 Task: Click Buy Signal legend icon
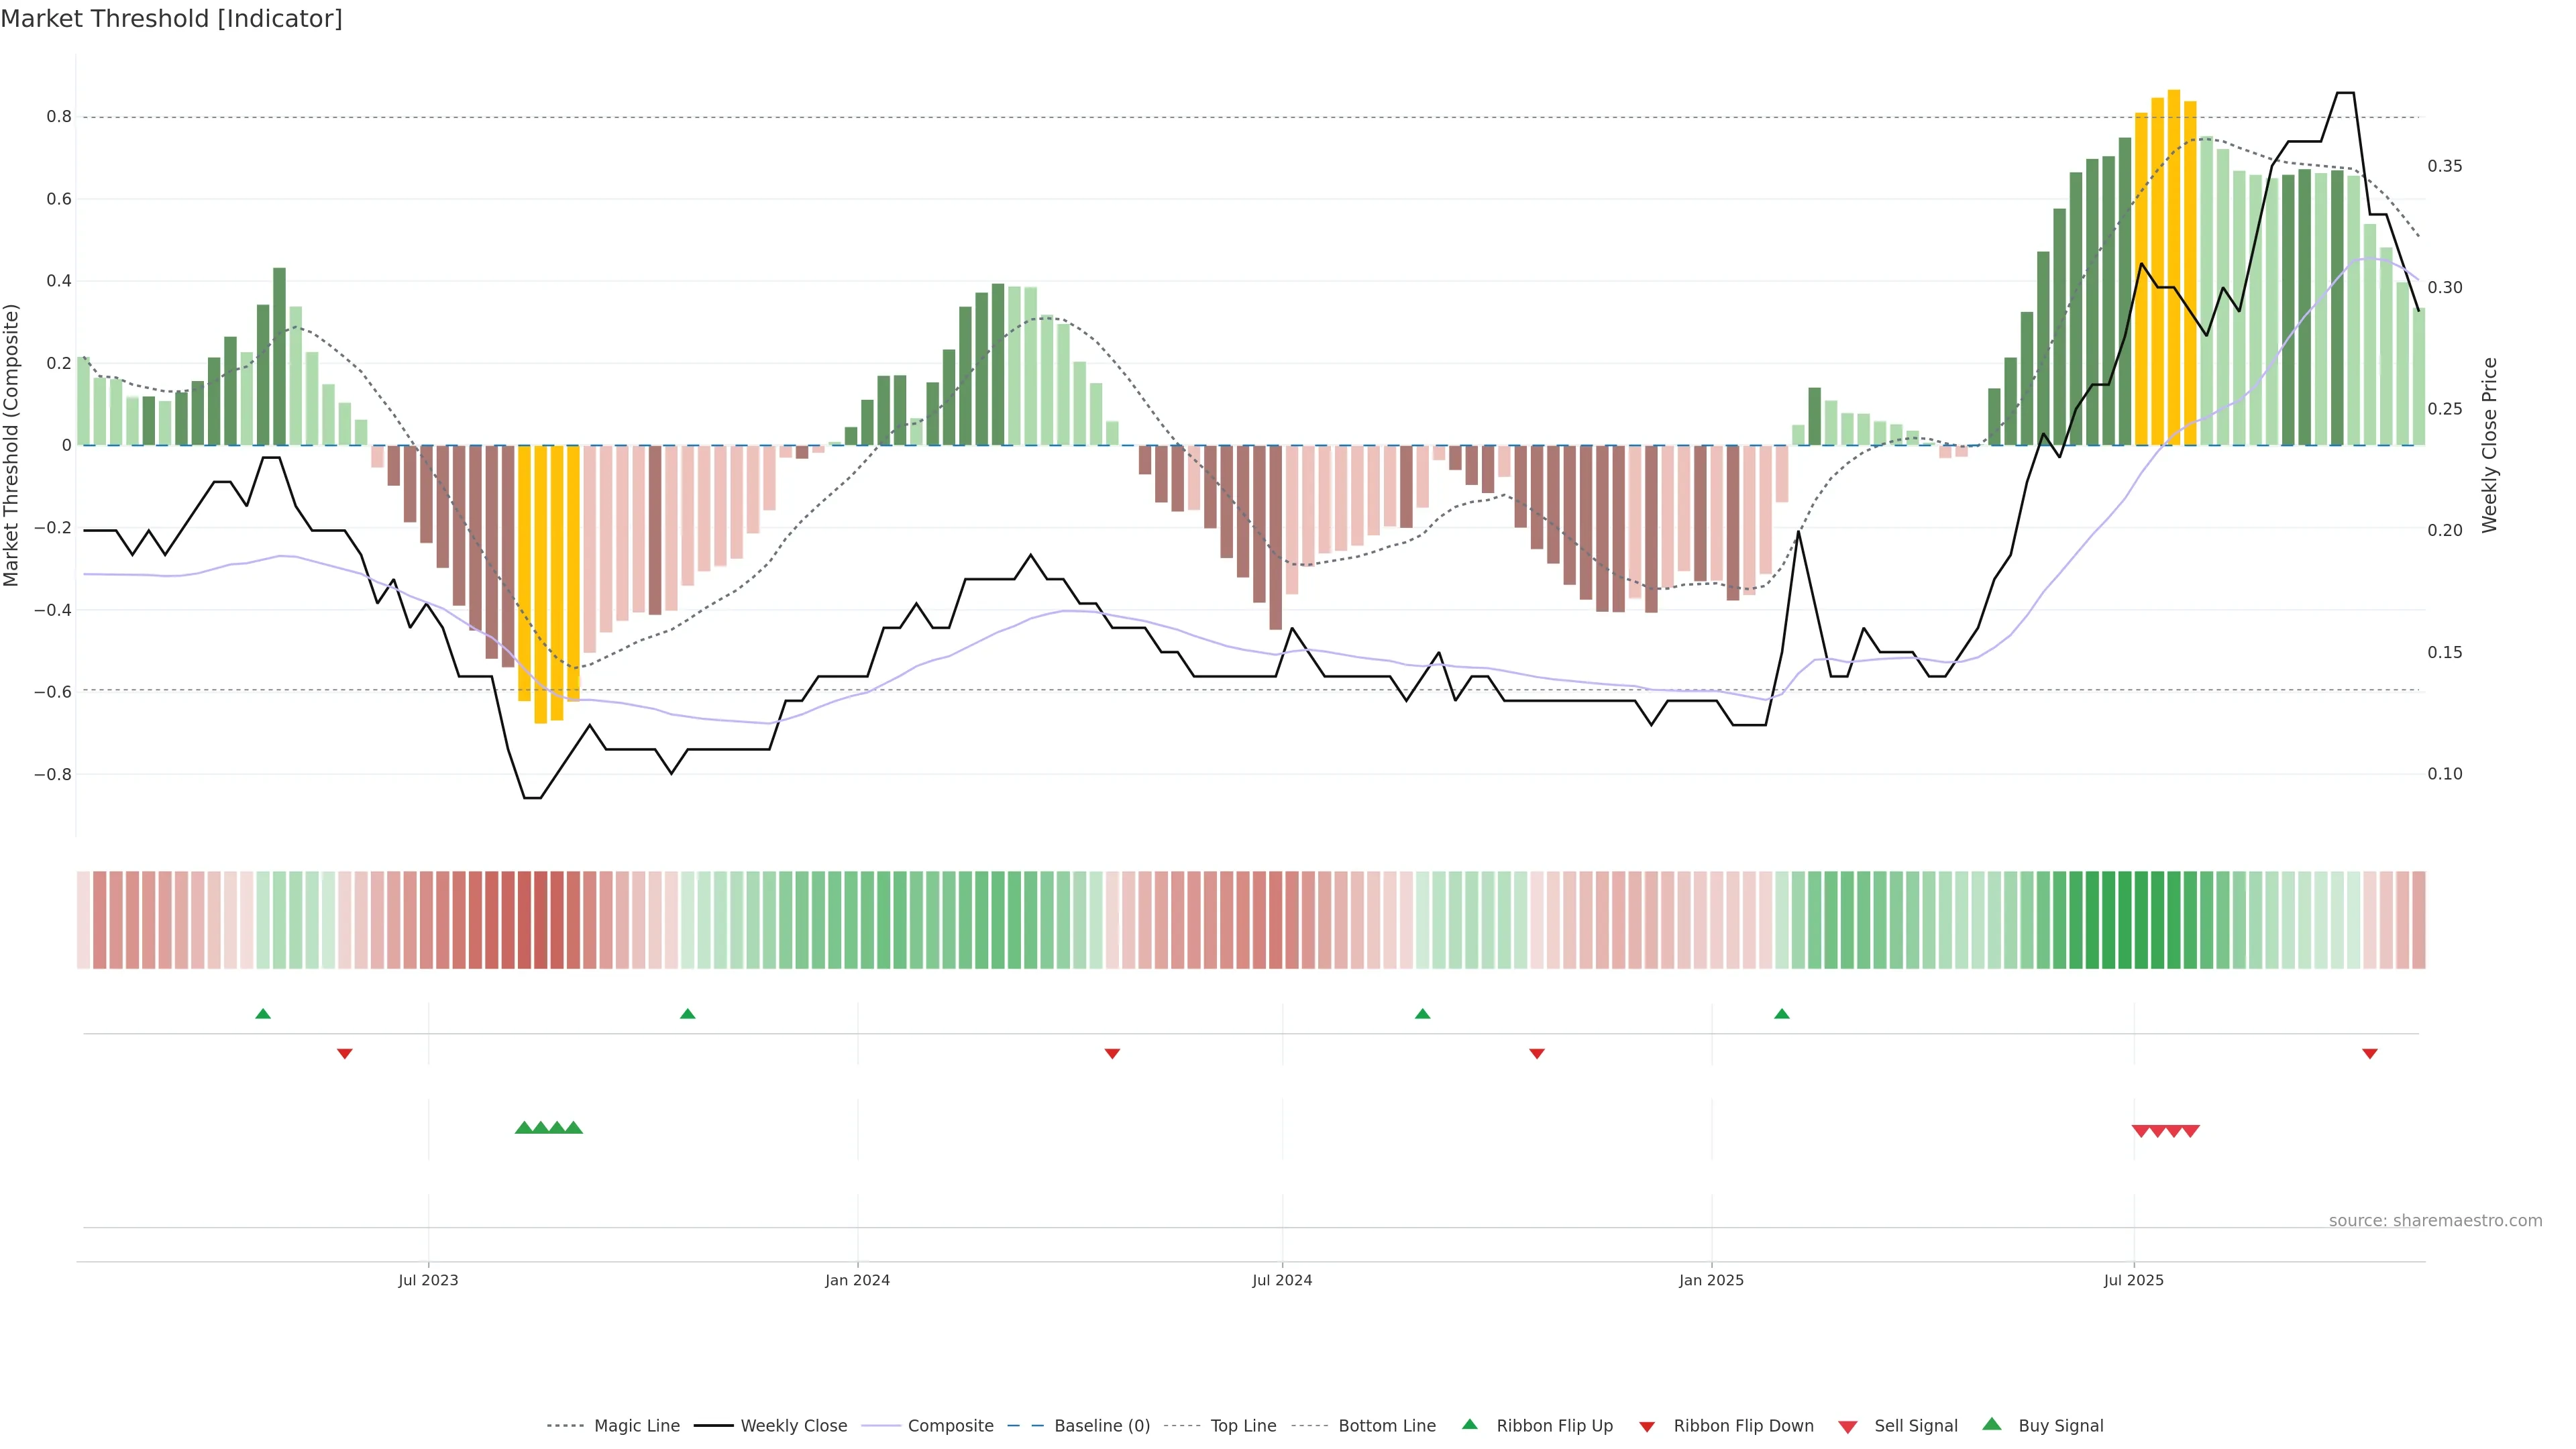[1992, 1425]
